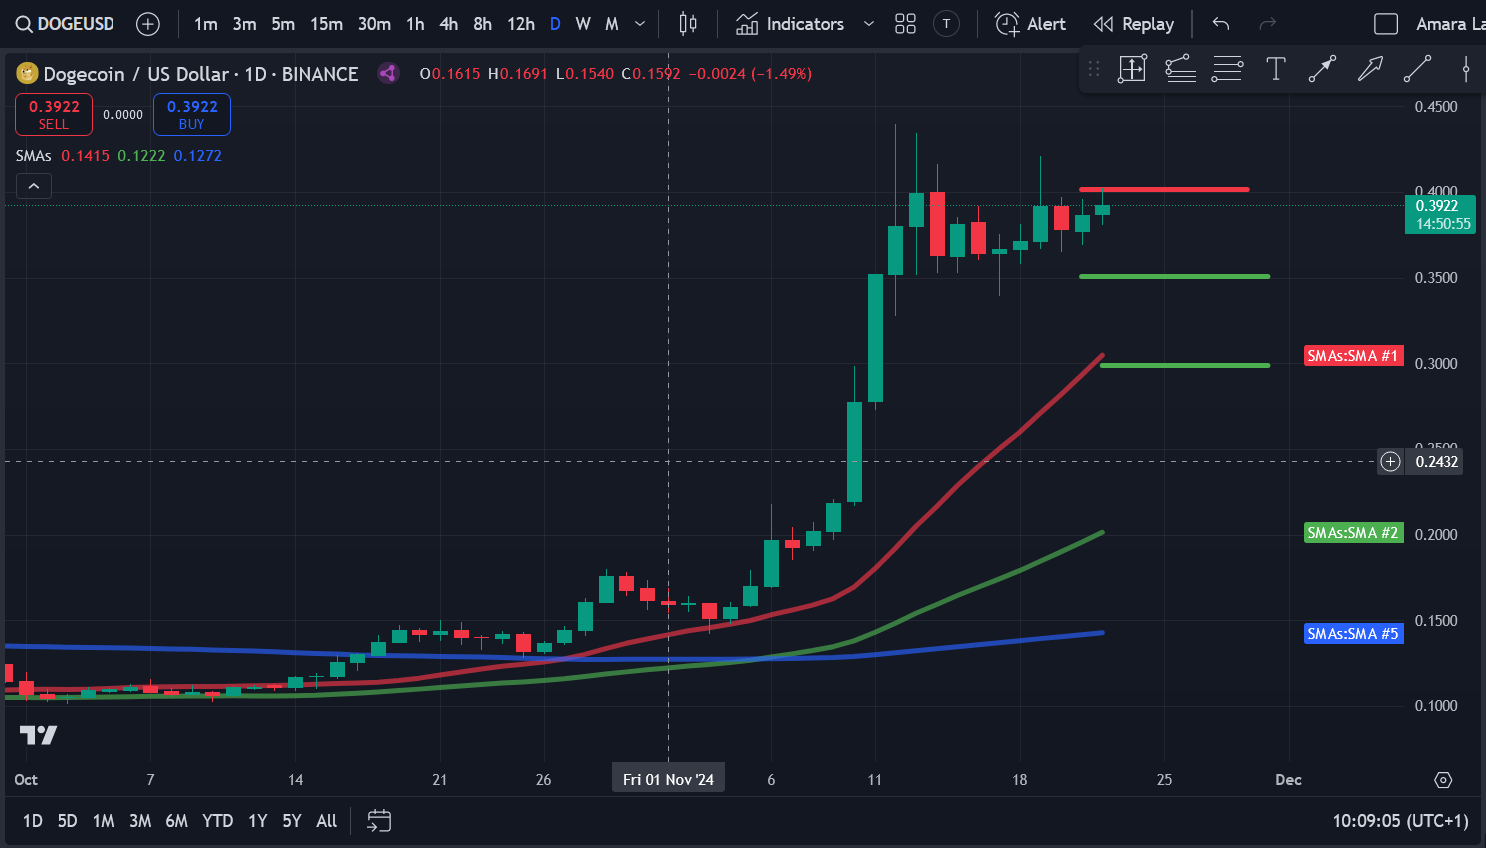The width and height of the screenshot is (1486, 848).
Task: Click the SMAs:SMA #2 green label
Action: [1353, 533]
